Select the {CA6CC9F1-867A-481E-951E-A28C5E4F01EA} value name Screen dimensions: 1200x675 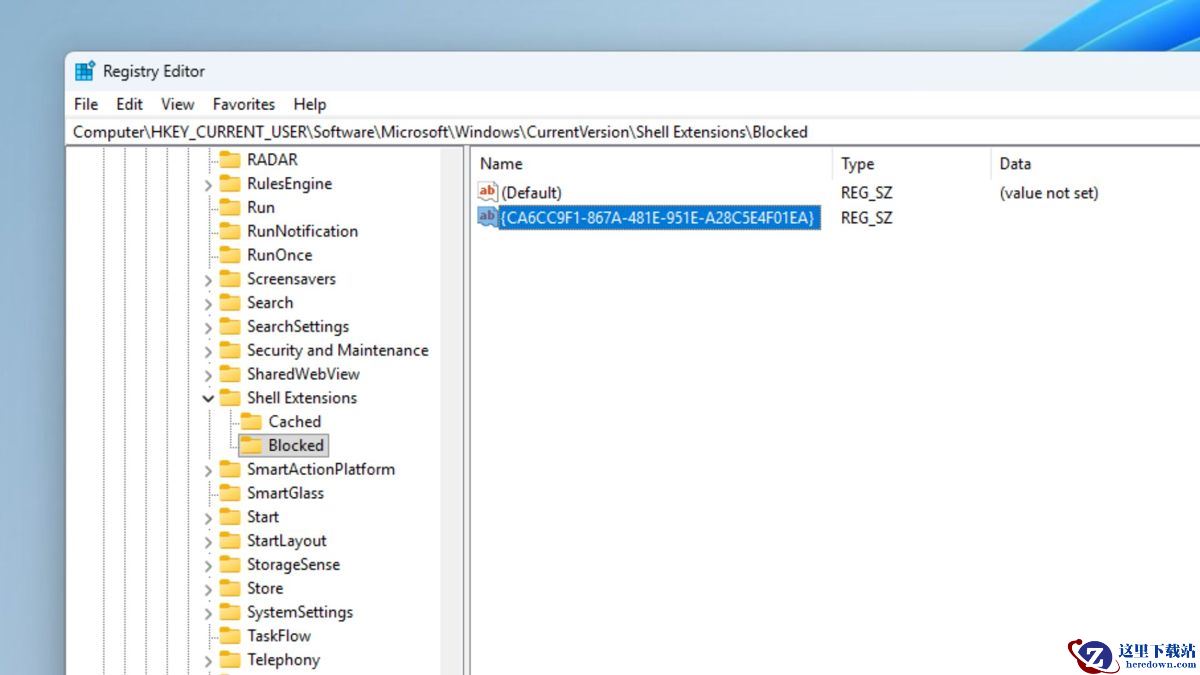658,217
